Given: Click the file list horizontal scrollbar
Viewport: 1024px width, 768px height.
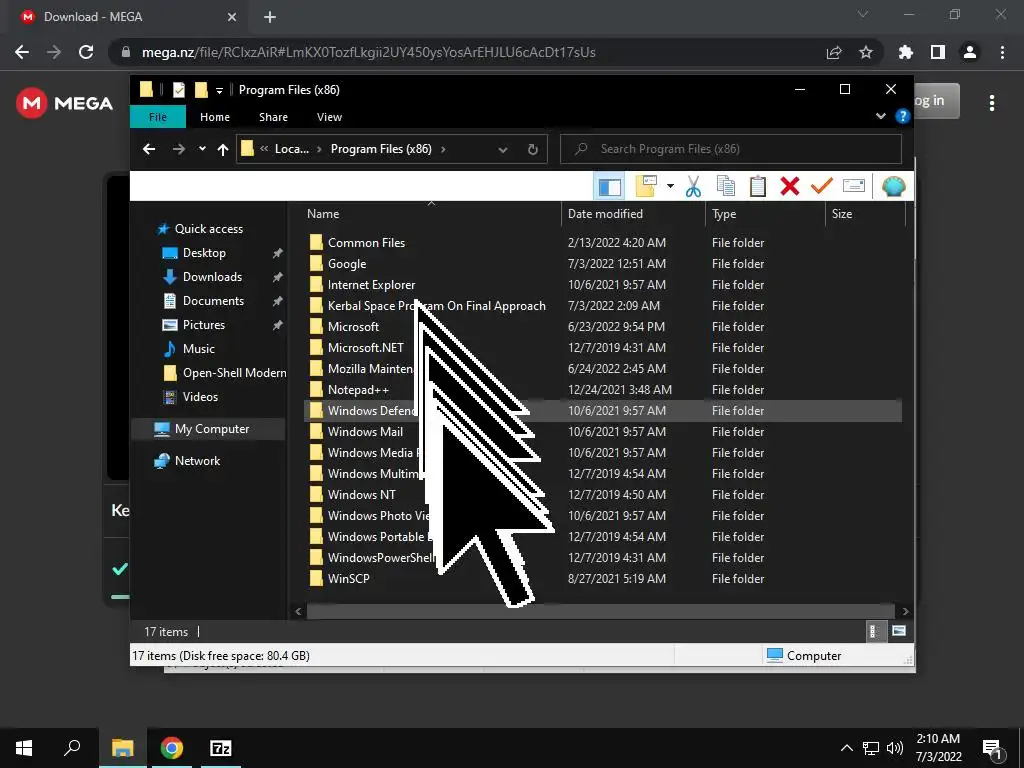Looking at the screenshot, I should pos(600,611).
